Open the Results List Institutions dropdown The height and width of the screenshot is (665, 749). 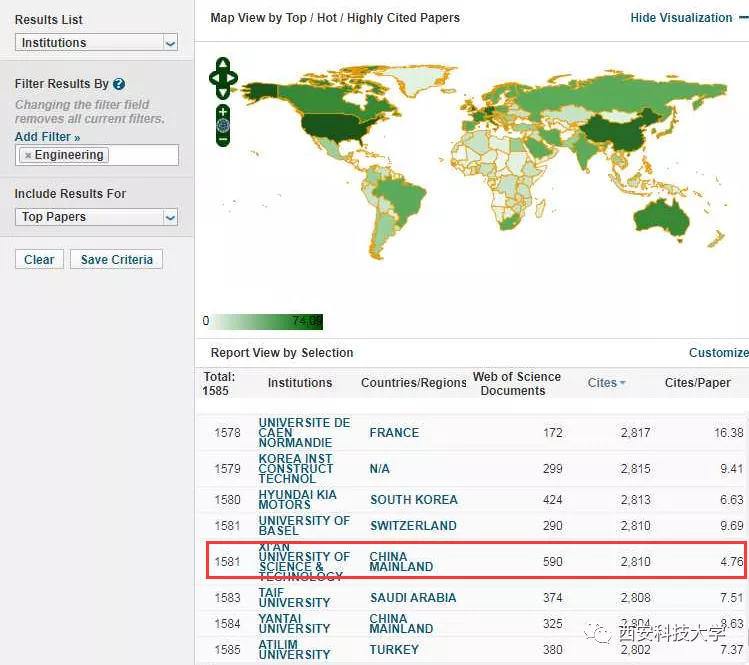pyautogui.click(x=97, y=43)
